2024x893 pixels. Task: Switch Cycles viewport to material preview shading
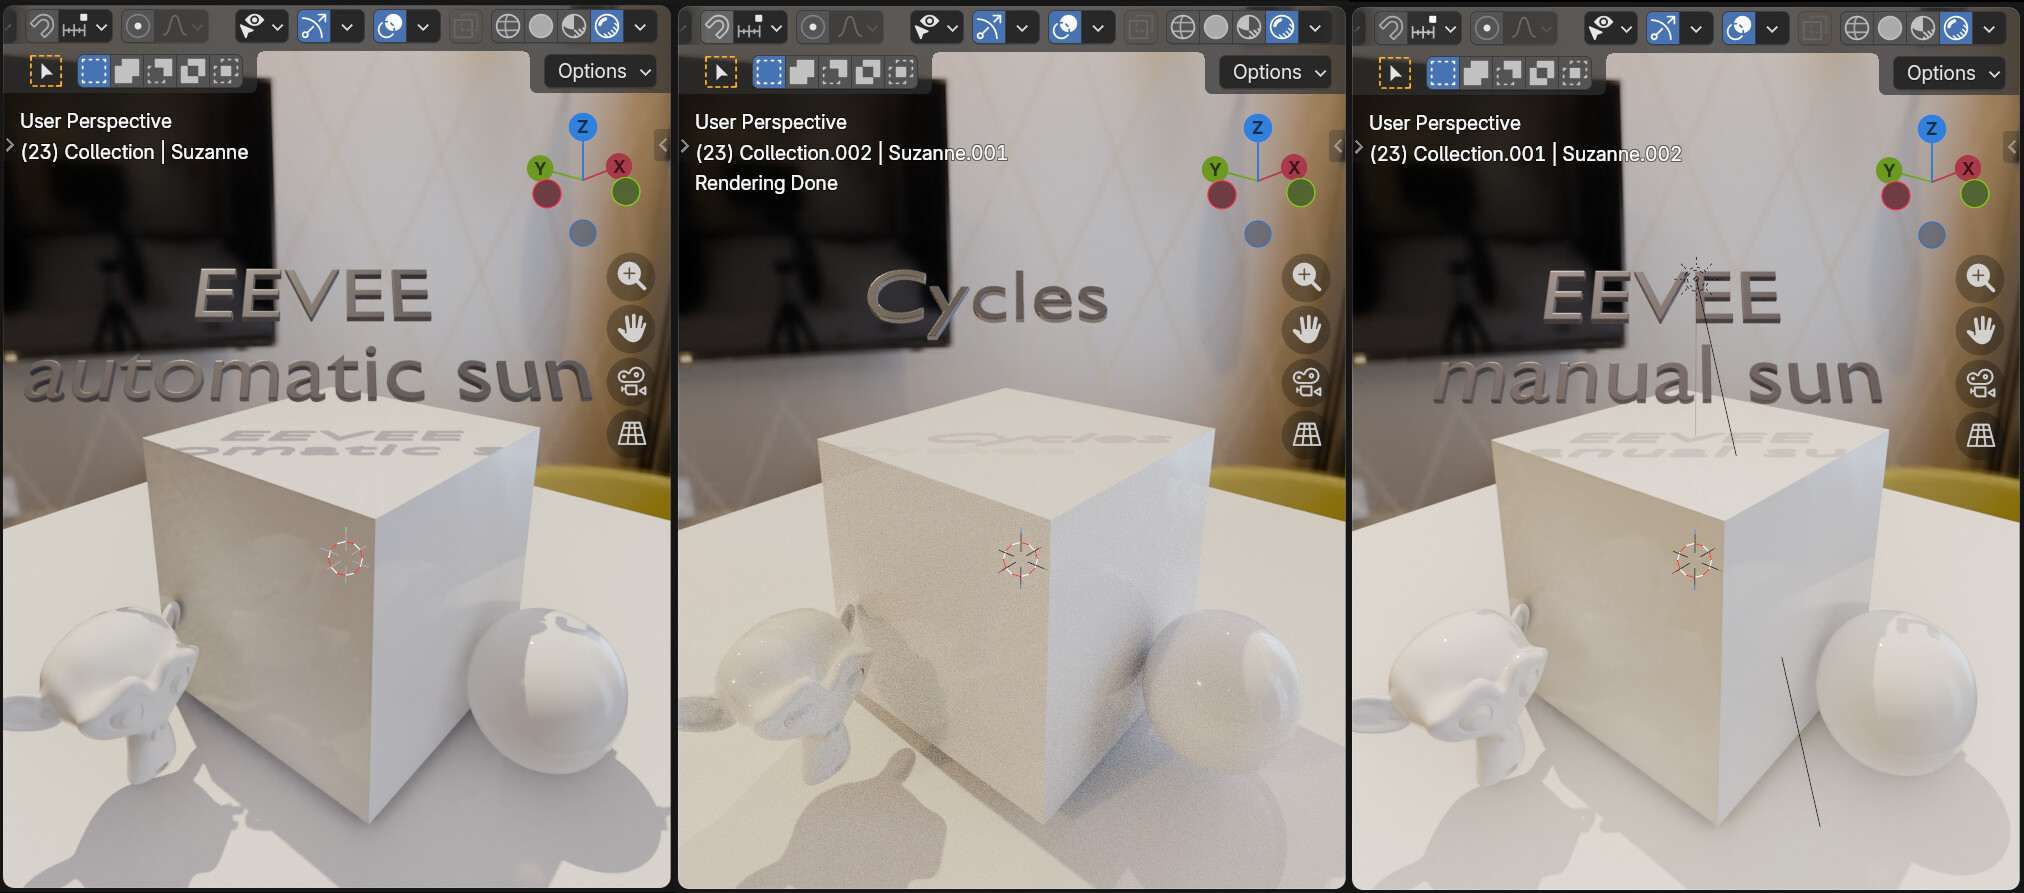click(1249, 27)
